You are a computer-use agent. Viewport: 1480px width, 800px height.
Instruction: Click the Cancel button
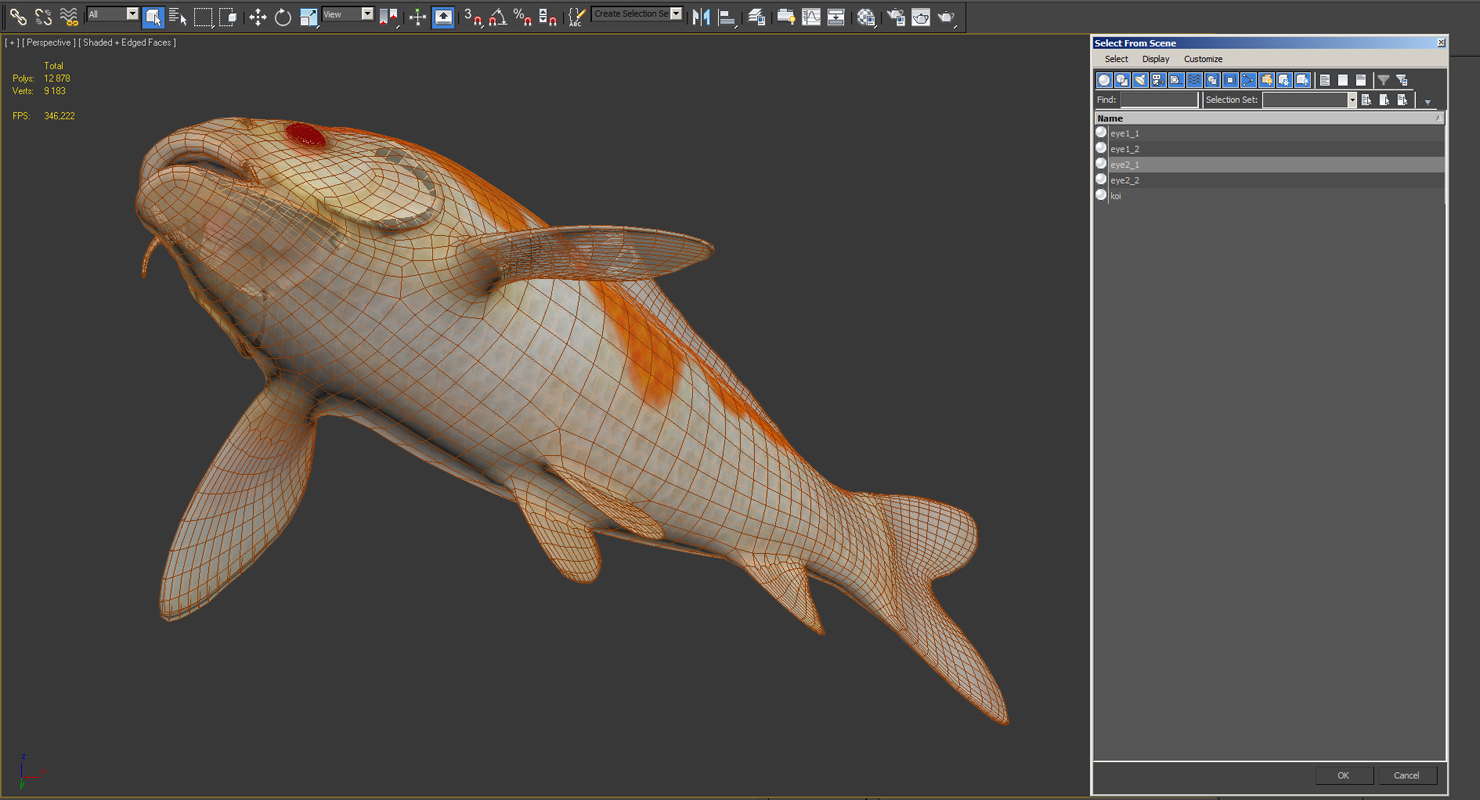(1406, 775)
